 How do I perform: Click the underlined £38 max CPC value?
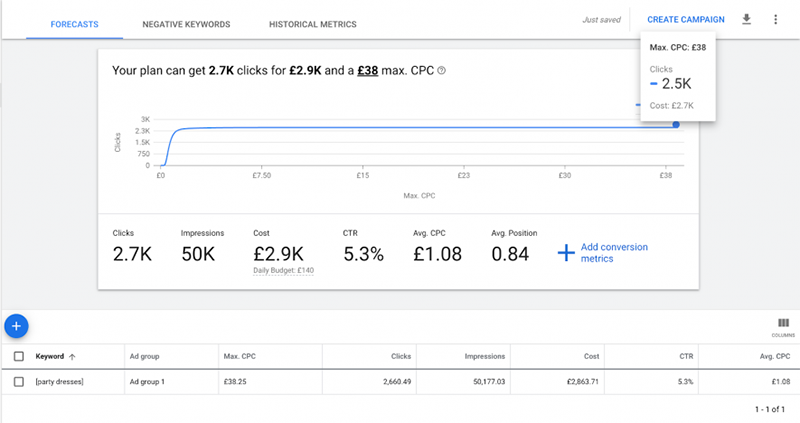pos(367,70)
